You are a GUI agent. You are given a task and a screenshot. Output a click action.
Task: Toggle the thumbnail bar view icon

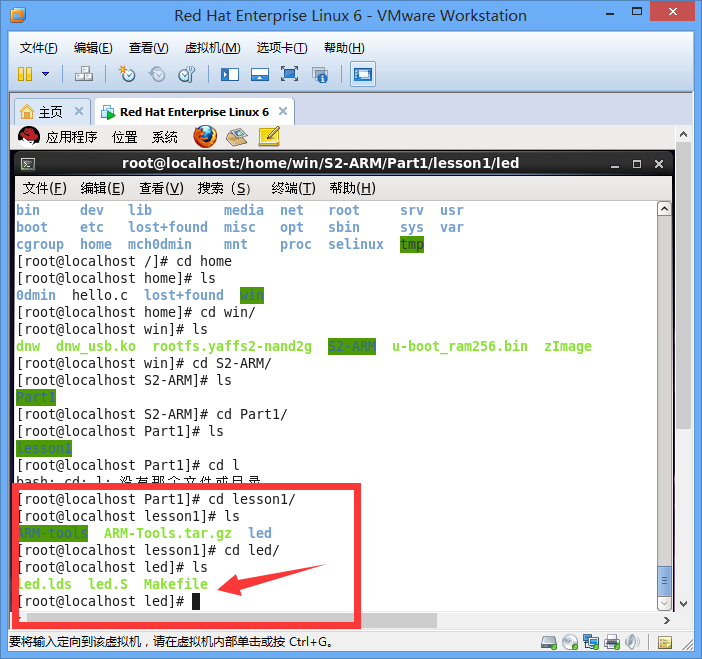tap(260, 74)
